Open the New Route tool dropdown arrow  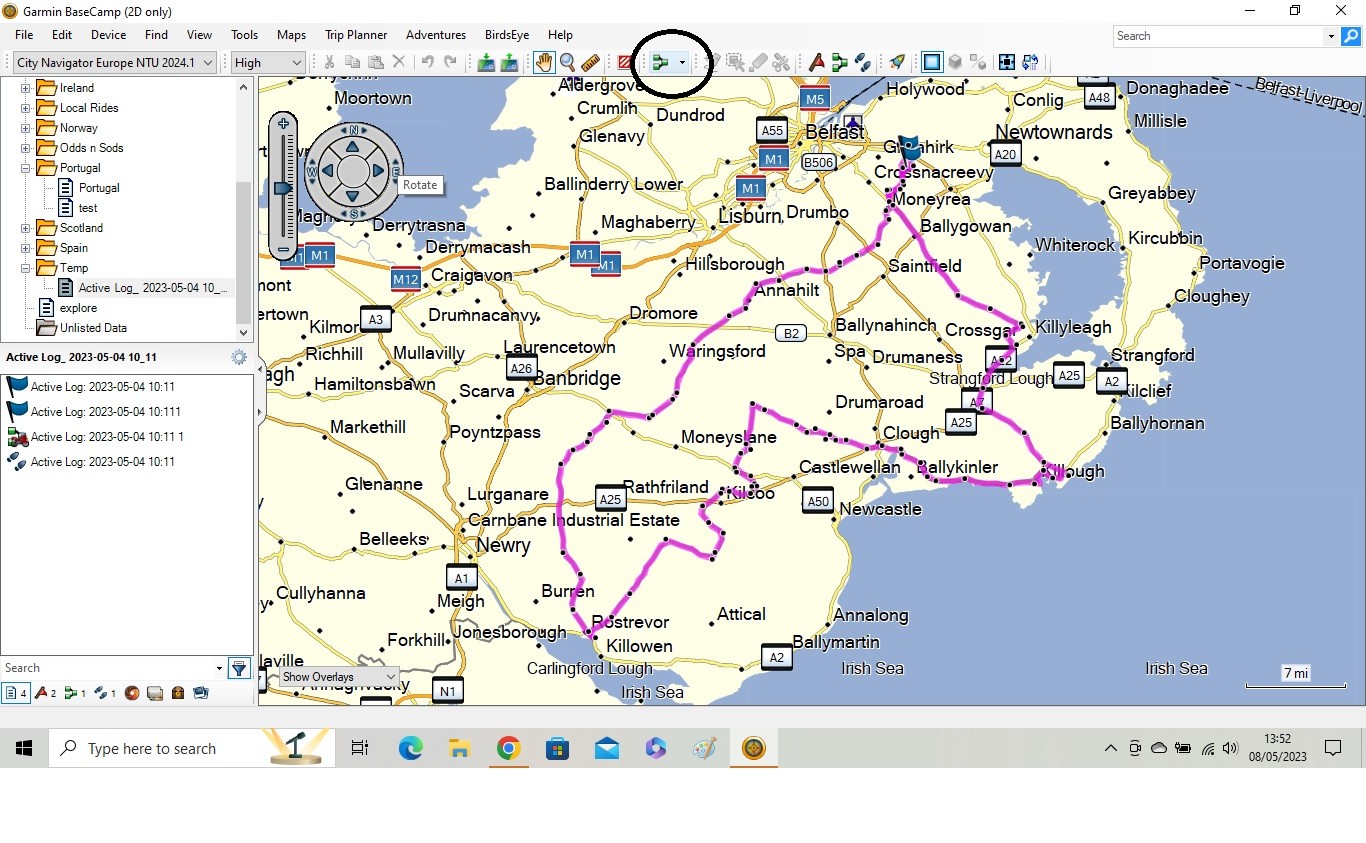[682, 62]
